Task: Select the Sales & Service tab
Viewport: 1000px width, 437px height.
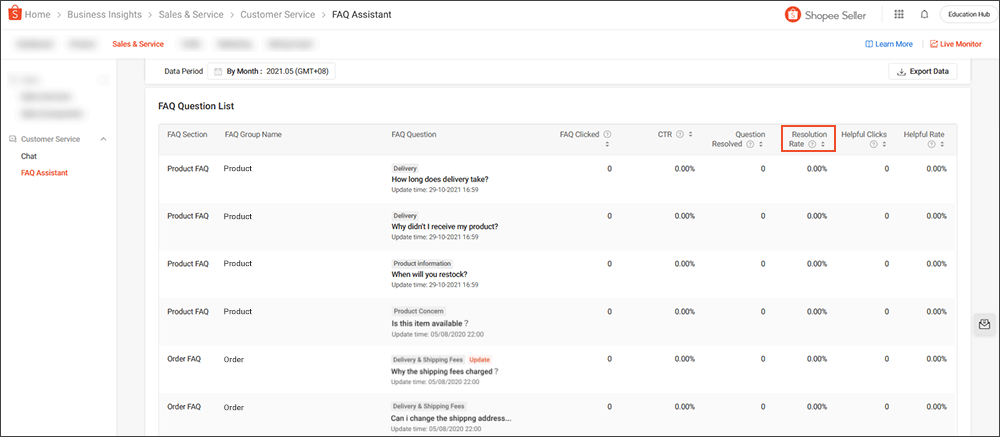Action: click(138, 44)
